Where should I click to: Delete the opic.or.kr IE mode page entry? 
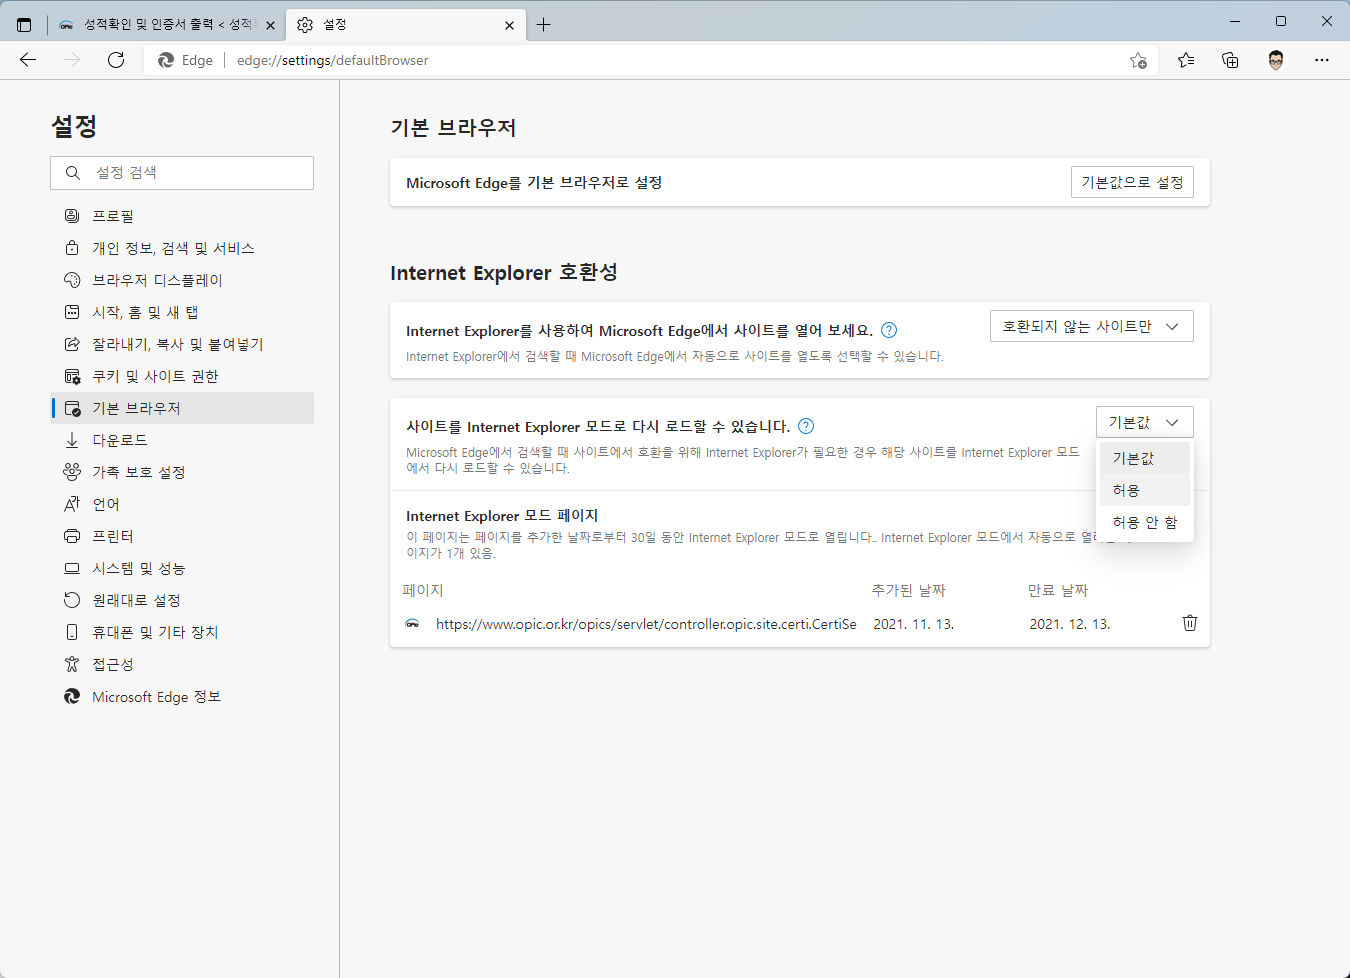coord(1190,623)
